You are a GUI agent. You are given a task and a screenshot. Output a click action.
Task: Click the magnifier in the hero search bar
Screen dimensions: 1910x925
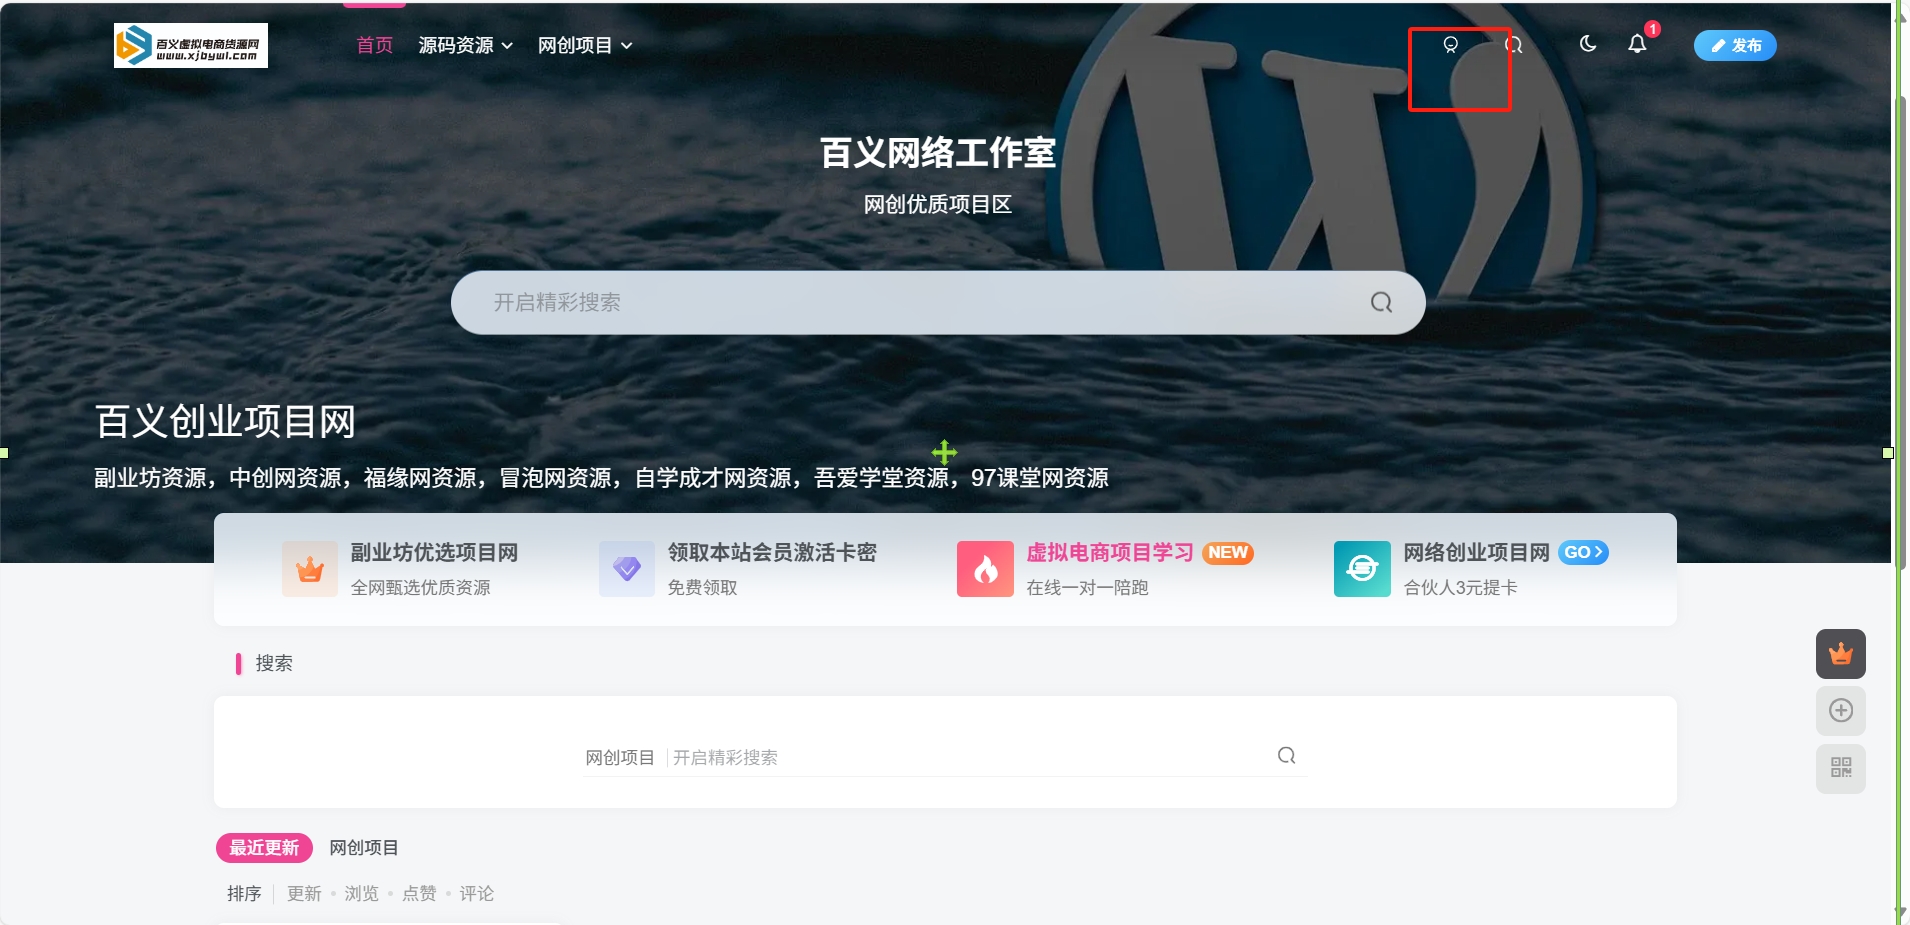(1381, 302)
